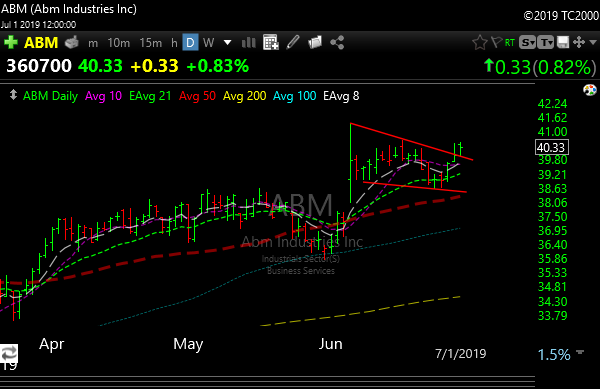Image resolution: width=600 pixels, height=389 pixels.
Task: Click the keyboard symbol-entry icon beside ABM
Action: point(72,42)
